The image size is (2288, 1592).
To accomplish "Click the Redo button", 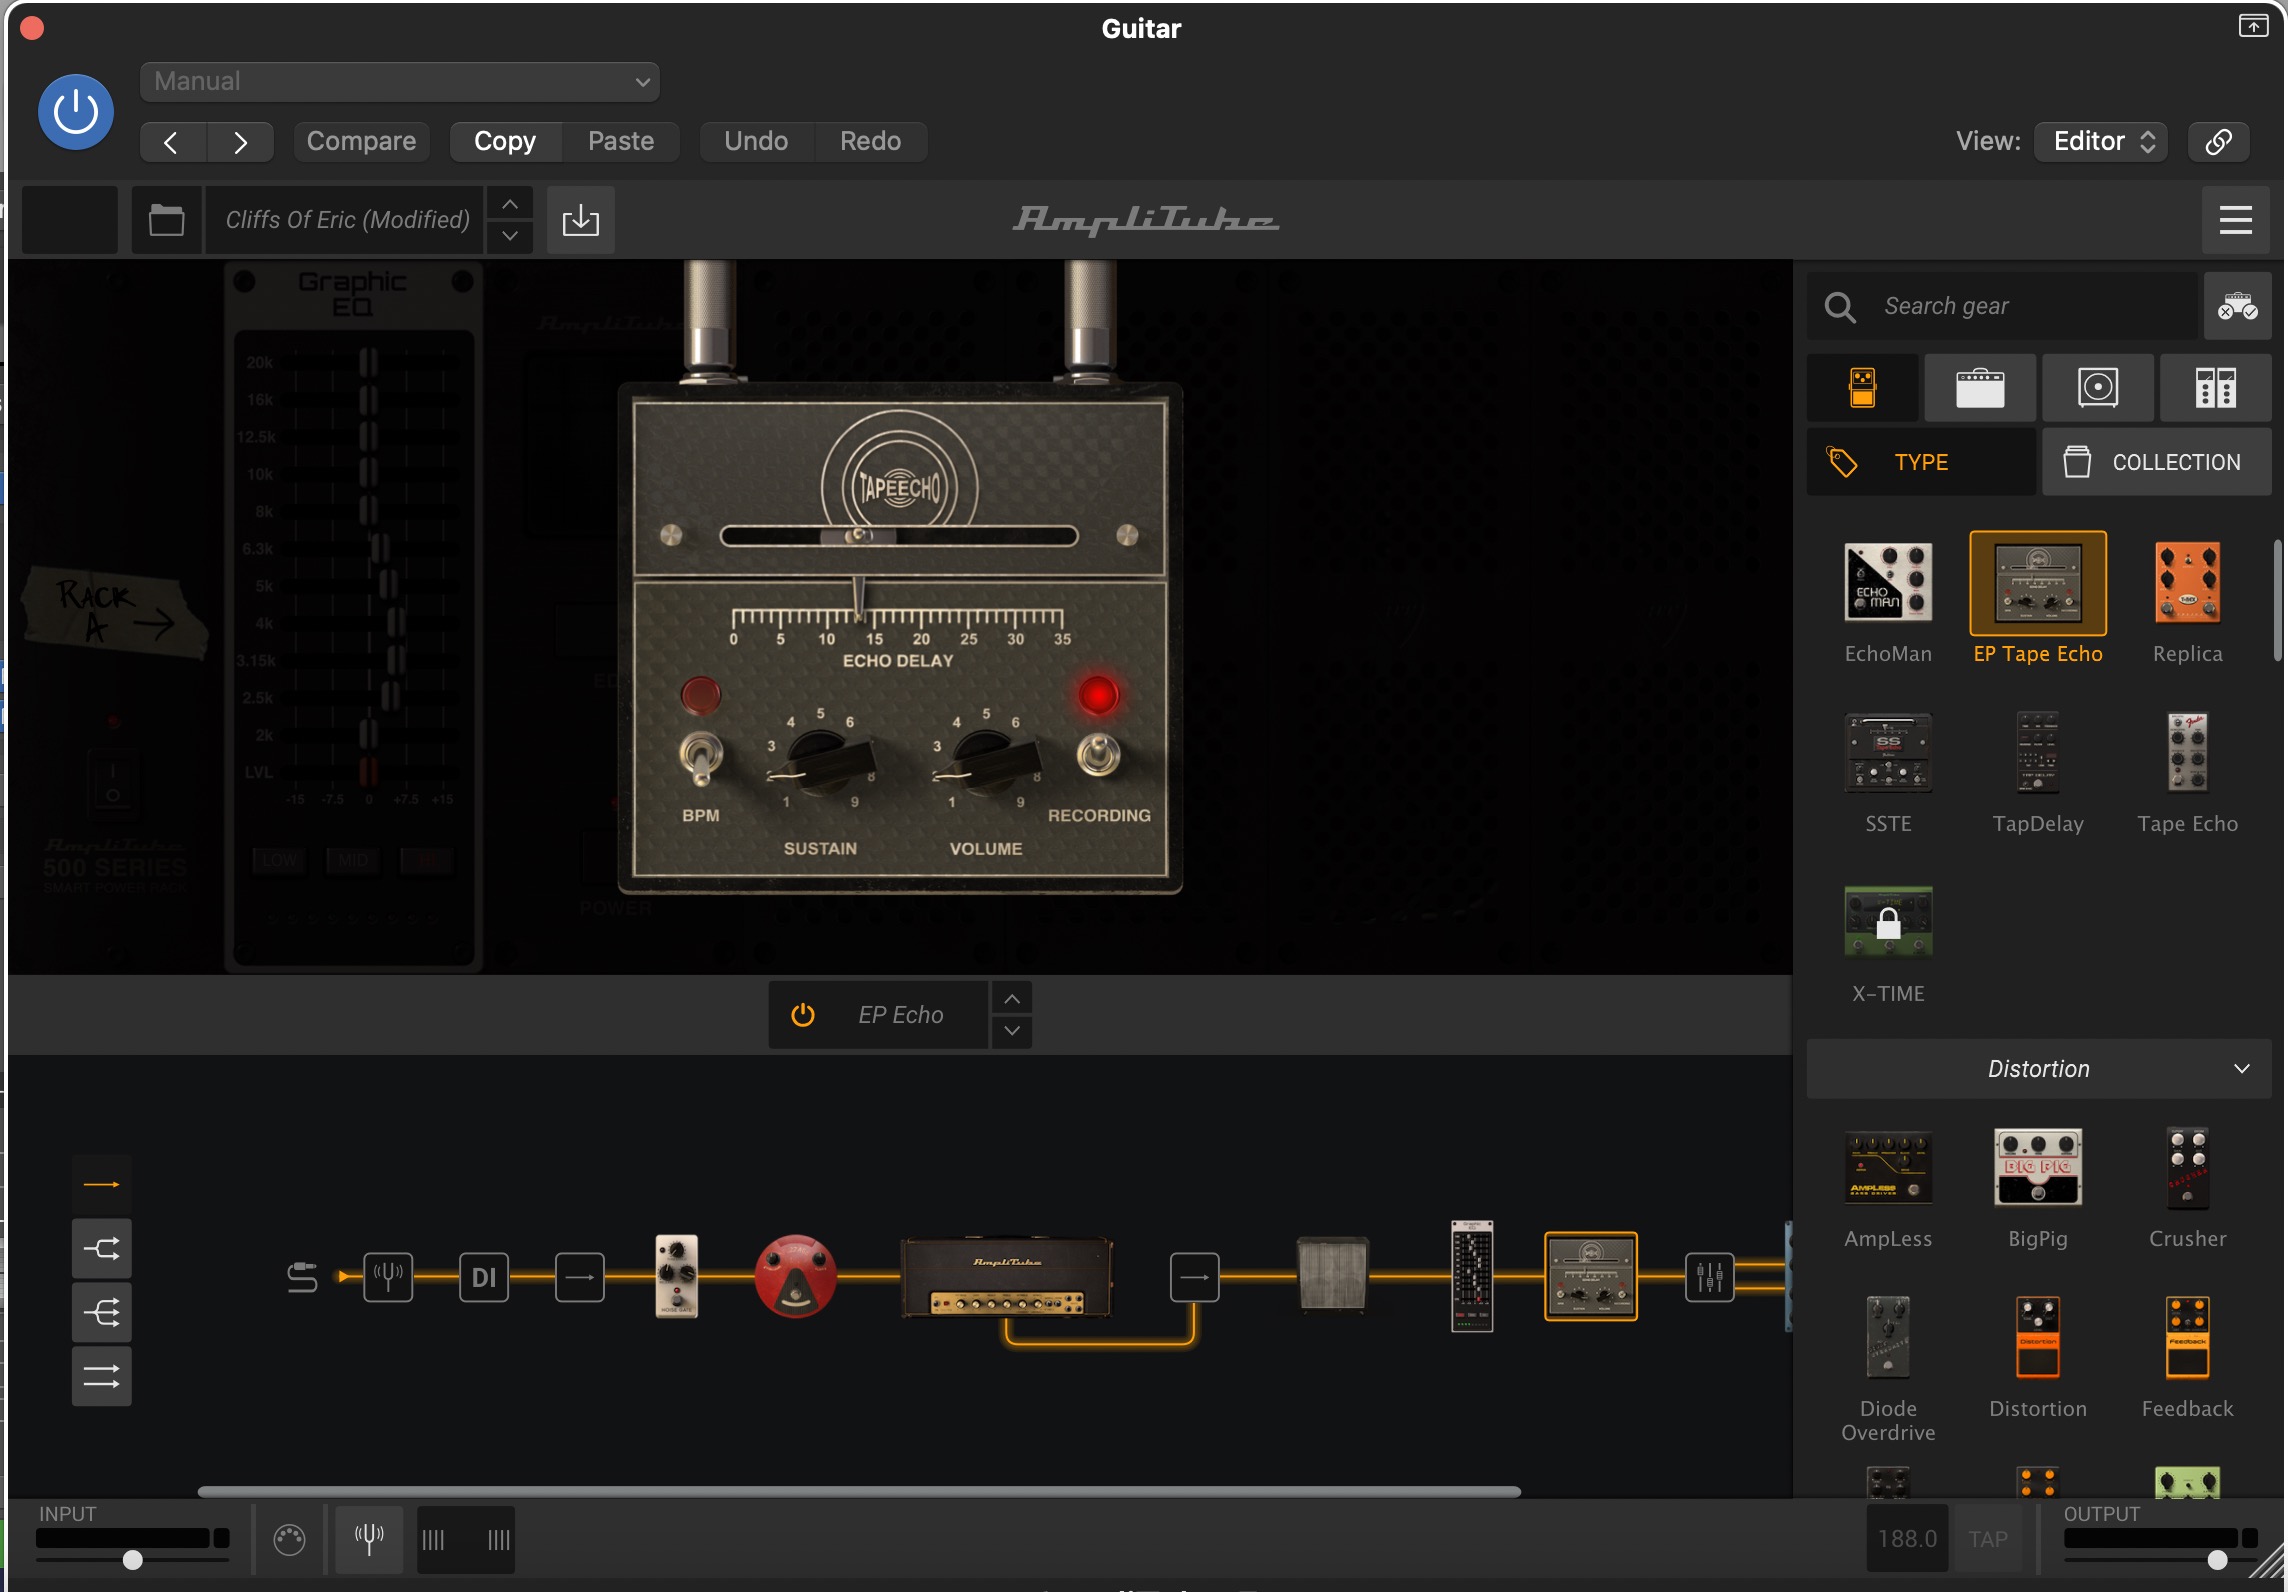I will (x=870, y=142).
